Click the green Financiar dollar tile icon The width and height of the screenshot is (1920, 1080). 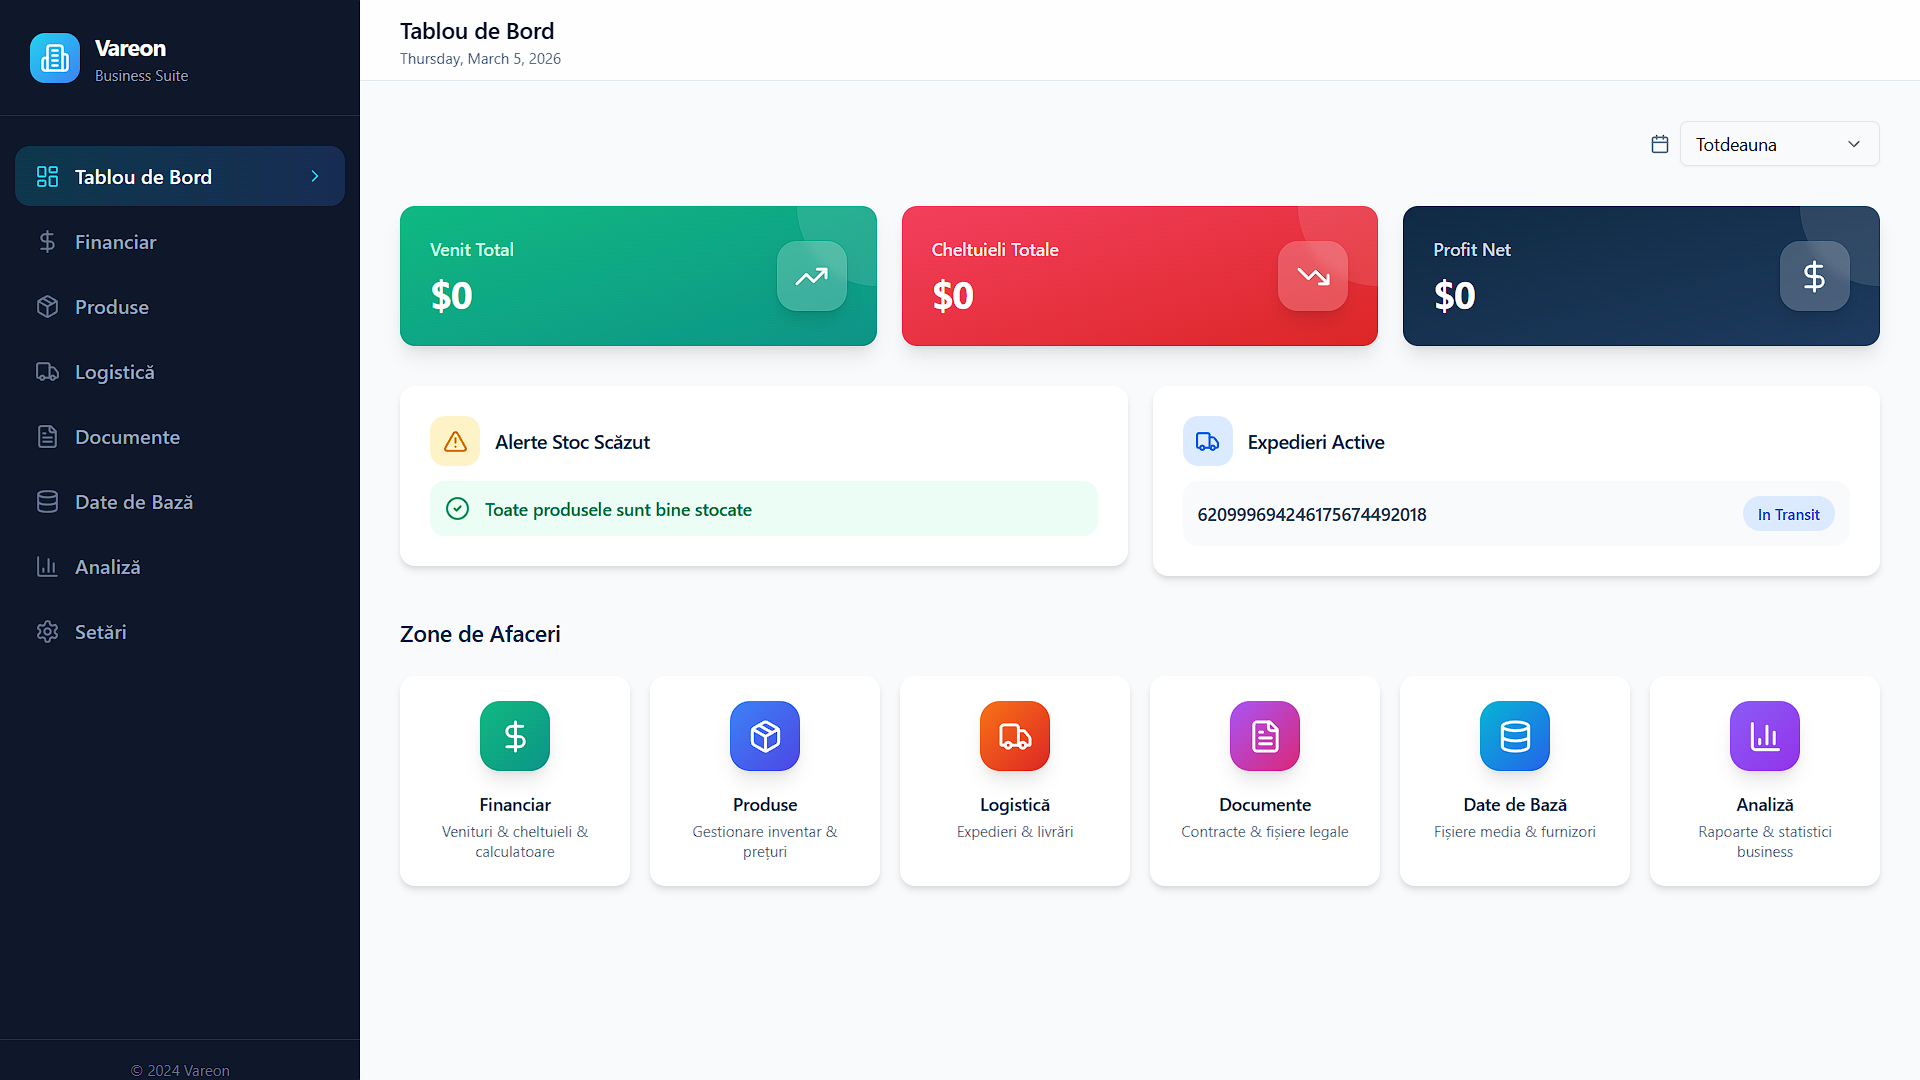[515, 736]
